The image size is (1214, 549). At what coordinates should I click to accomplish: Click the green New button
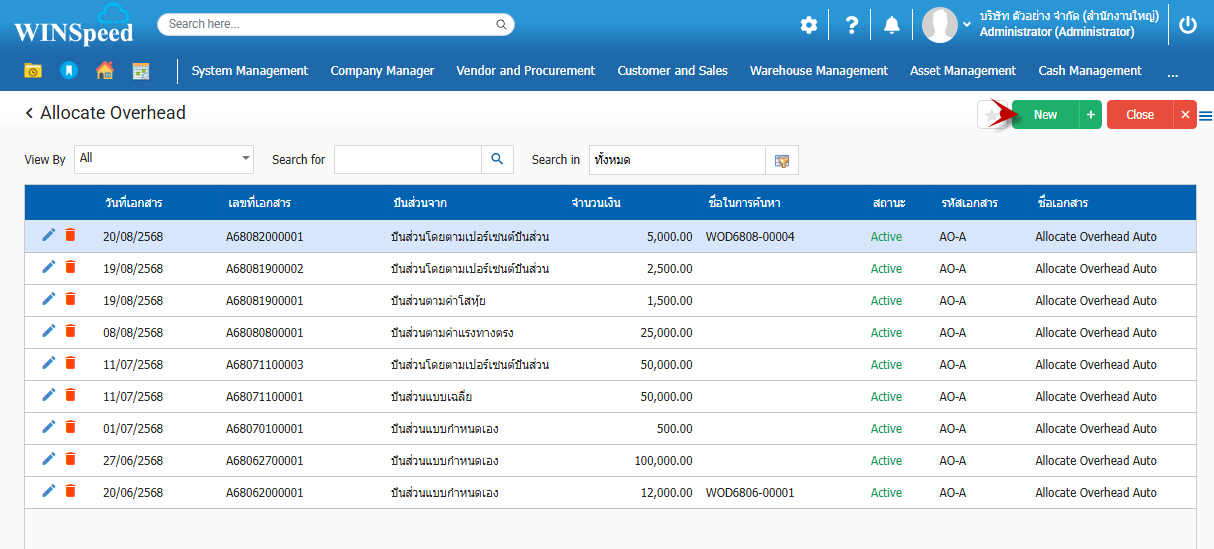pyautogui.click(x=1045, y=115)
